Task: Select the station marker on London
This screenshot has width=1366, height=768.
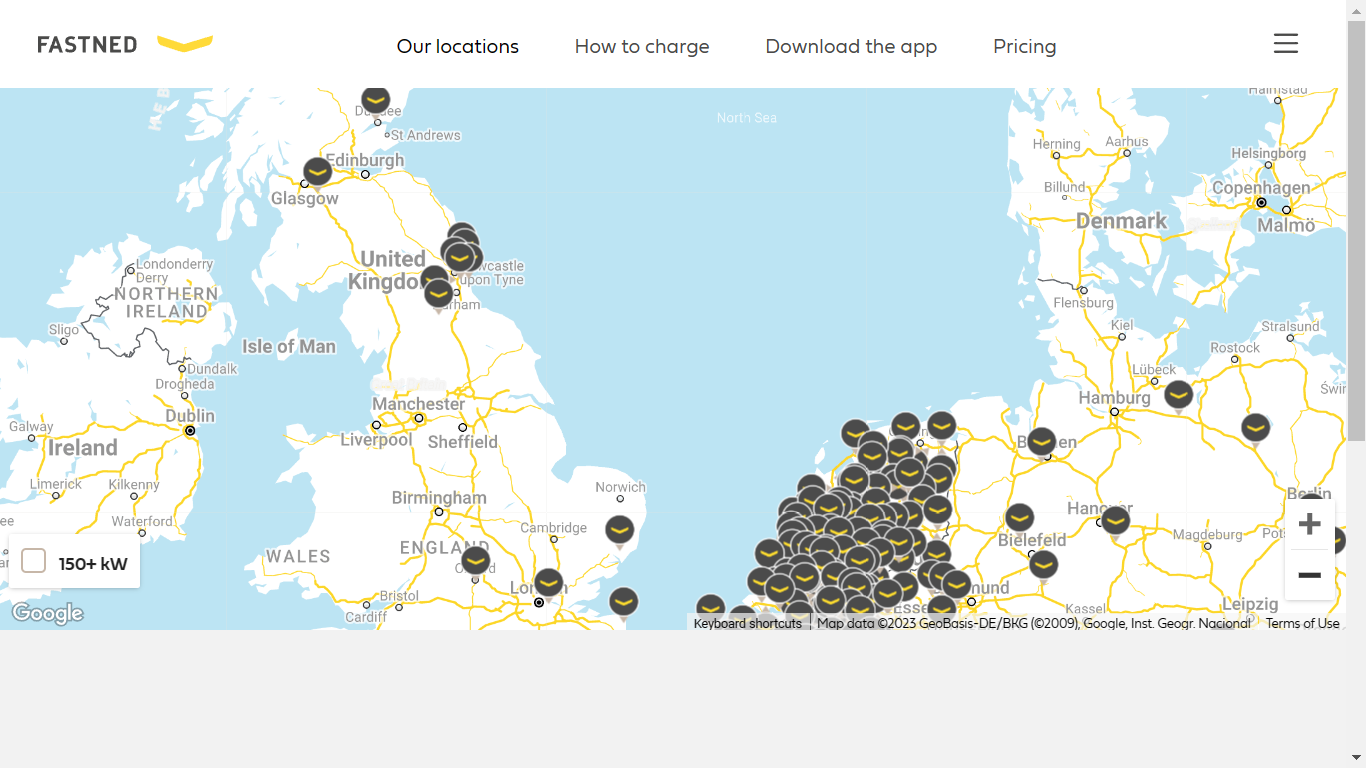Action: coord(548,584)
